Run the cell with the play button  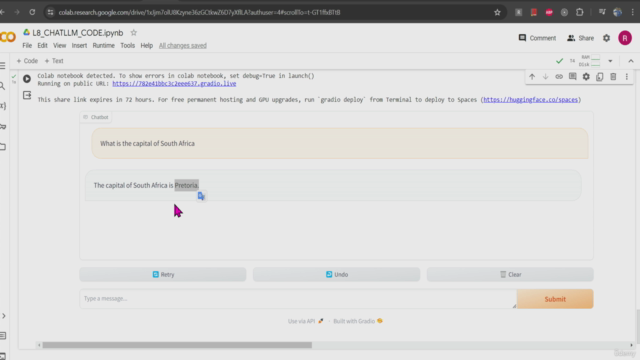click(x=27, y=78)
